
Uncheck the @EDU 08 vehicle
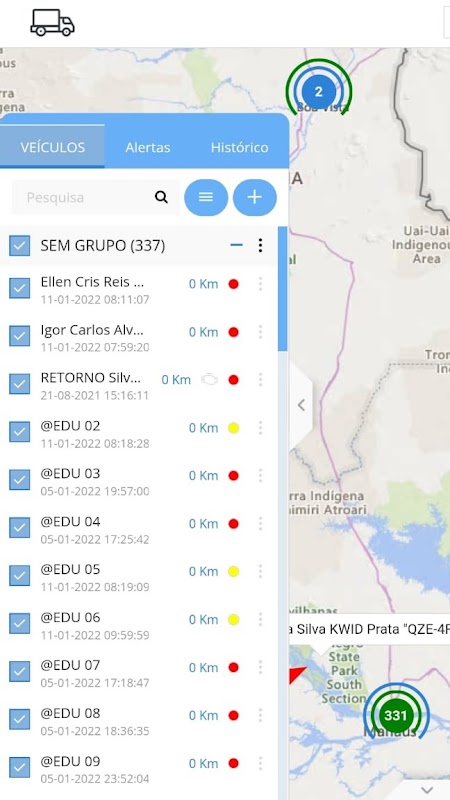(19, 719)
